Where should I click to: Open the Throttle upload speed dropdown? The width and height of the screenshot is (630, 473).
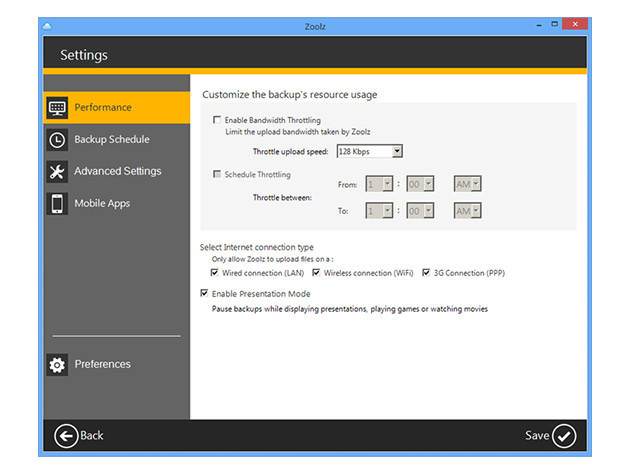tap(397, 151)
